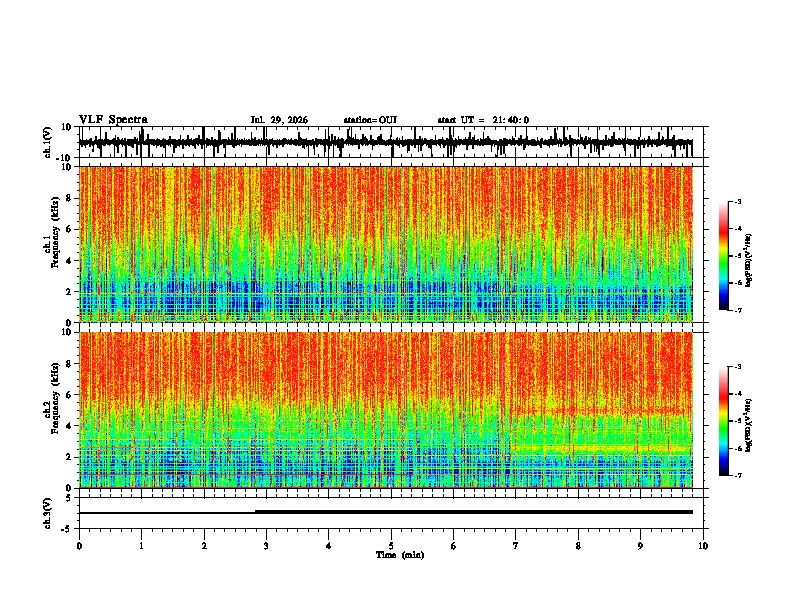This screenshot has height=612, width=792.
Task: Click time axis tick label "5" above Time (min)
Action: click(391, 546)
